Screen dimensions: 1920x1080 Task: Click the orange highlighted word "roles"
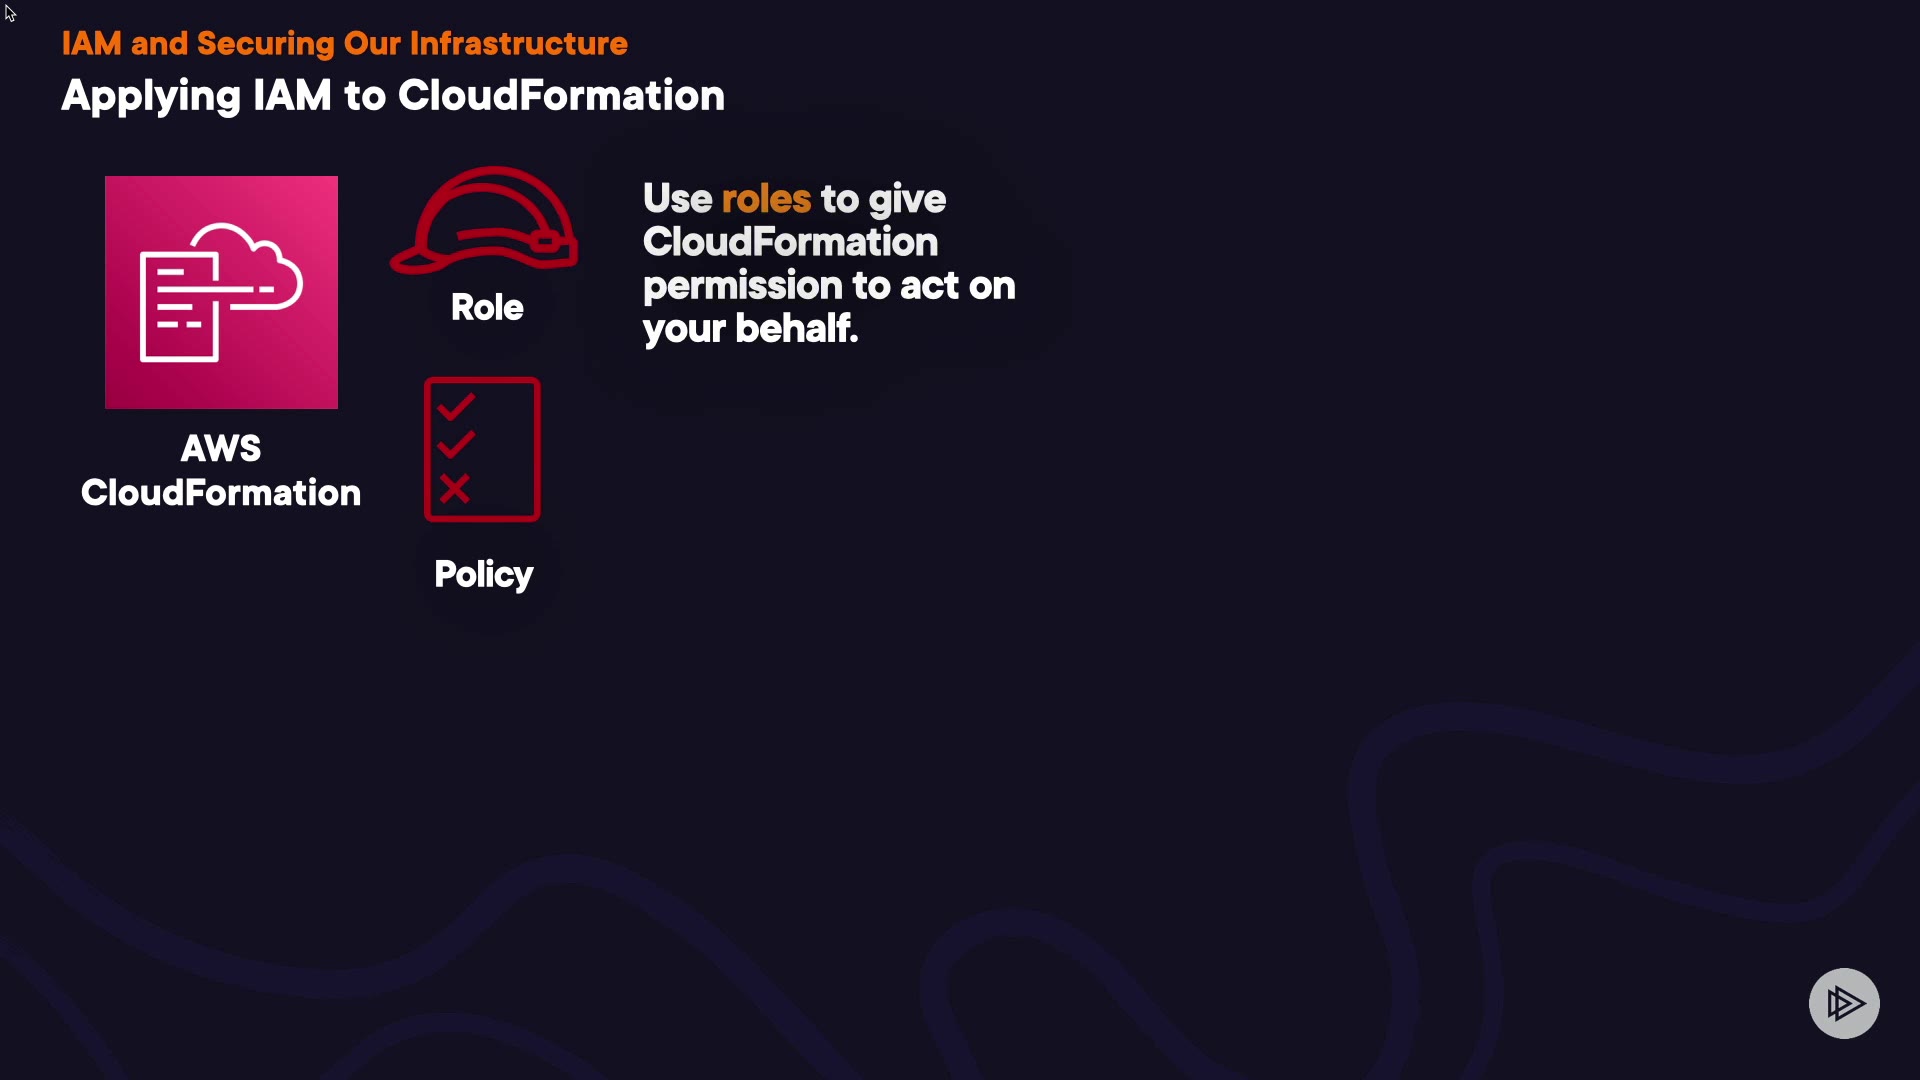tap(766, 199)
